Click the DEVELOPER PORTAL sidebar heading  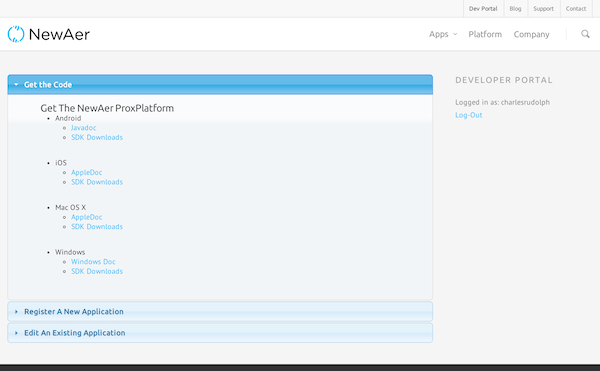pos(504,80)
